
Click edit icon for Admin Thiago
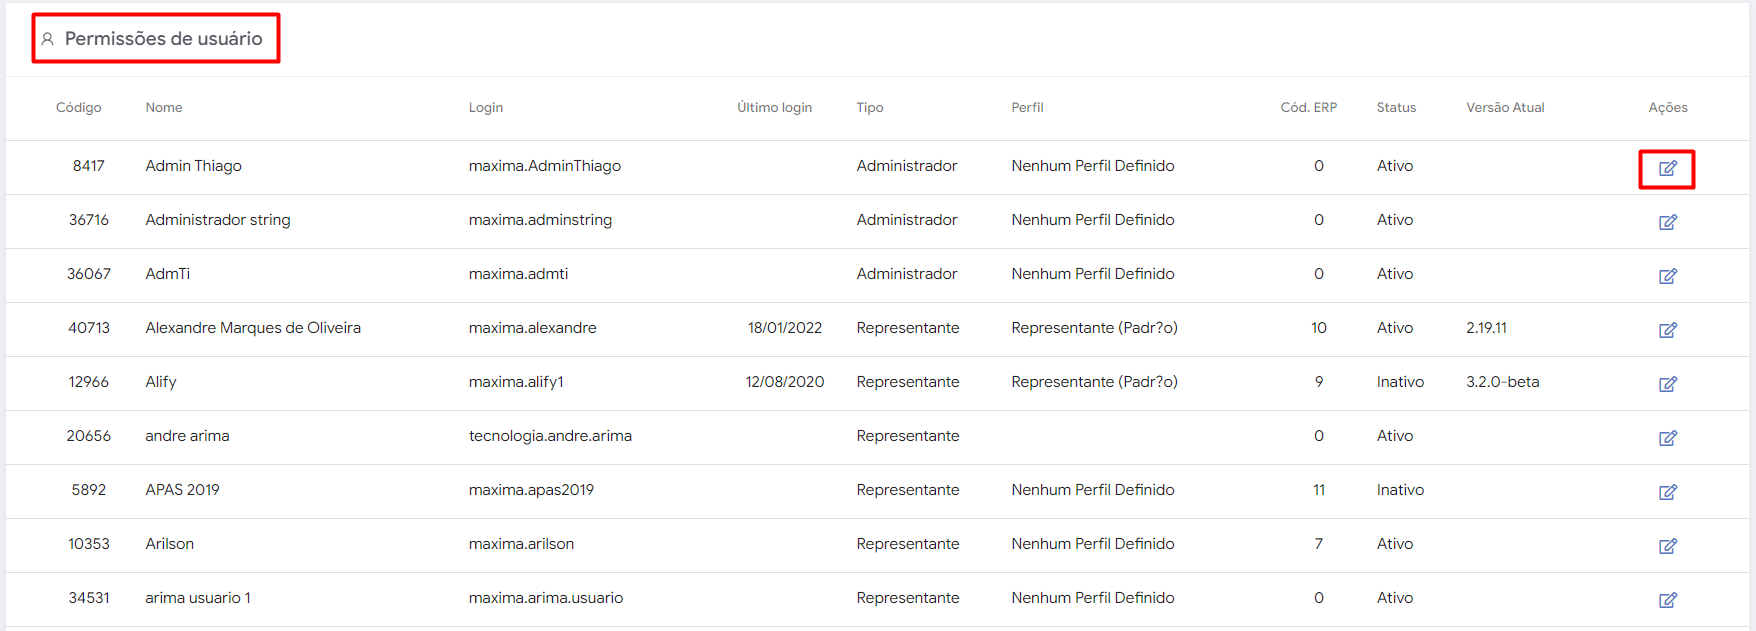point(1667,168)
